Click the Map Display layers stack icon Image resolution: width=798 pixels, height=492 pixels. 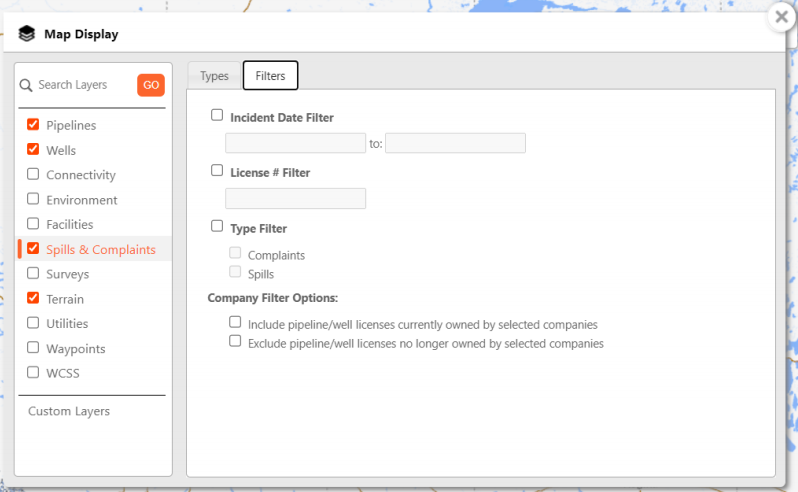[27, 34]
